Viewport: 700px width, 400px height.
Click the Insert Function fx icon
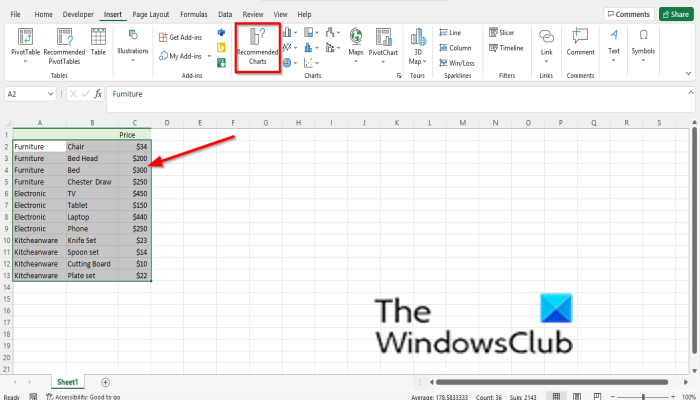(x=98, y=94)
